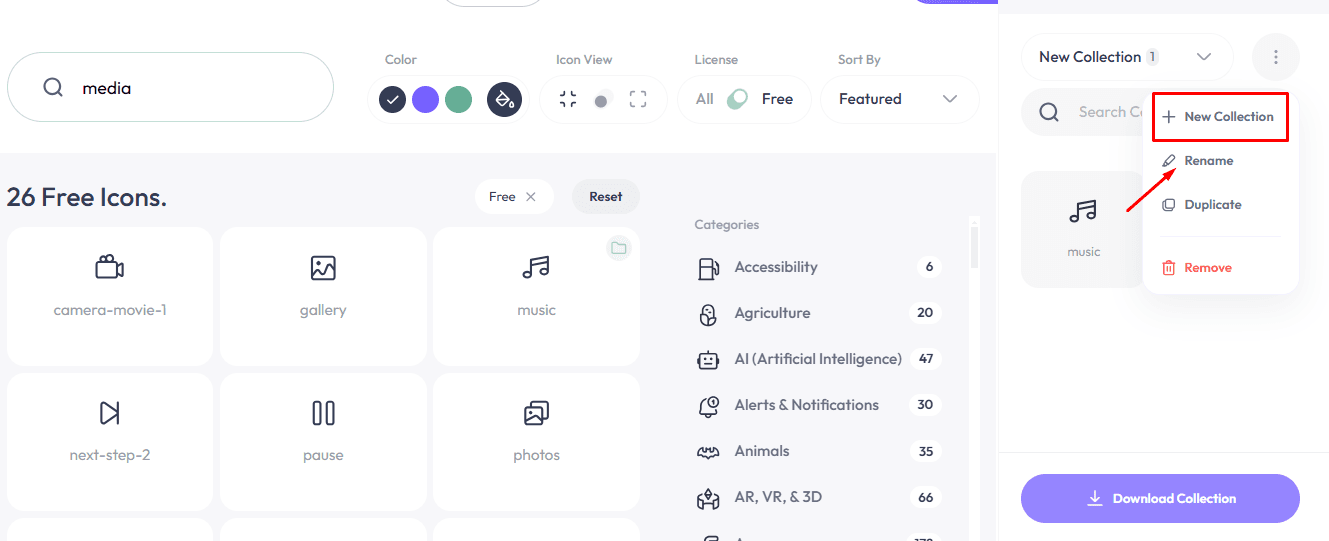Open the Accessibility category
This screenshot has height=541, width=1329.
(x=818, y=267)
